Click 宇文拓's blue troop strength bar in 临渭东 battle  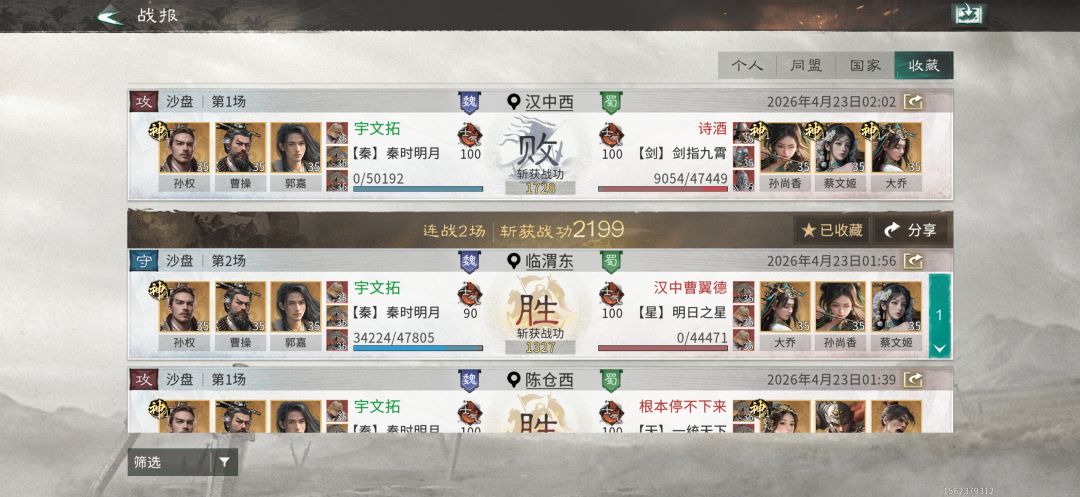(x=418, y=348)
